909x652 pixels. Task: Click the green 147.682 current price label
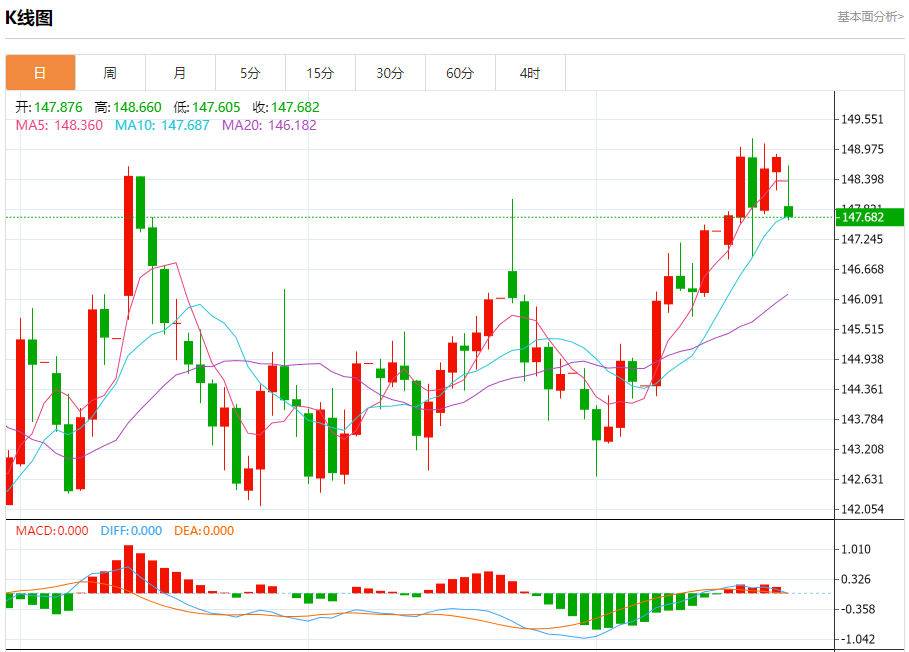click(x=870, y=217)
